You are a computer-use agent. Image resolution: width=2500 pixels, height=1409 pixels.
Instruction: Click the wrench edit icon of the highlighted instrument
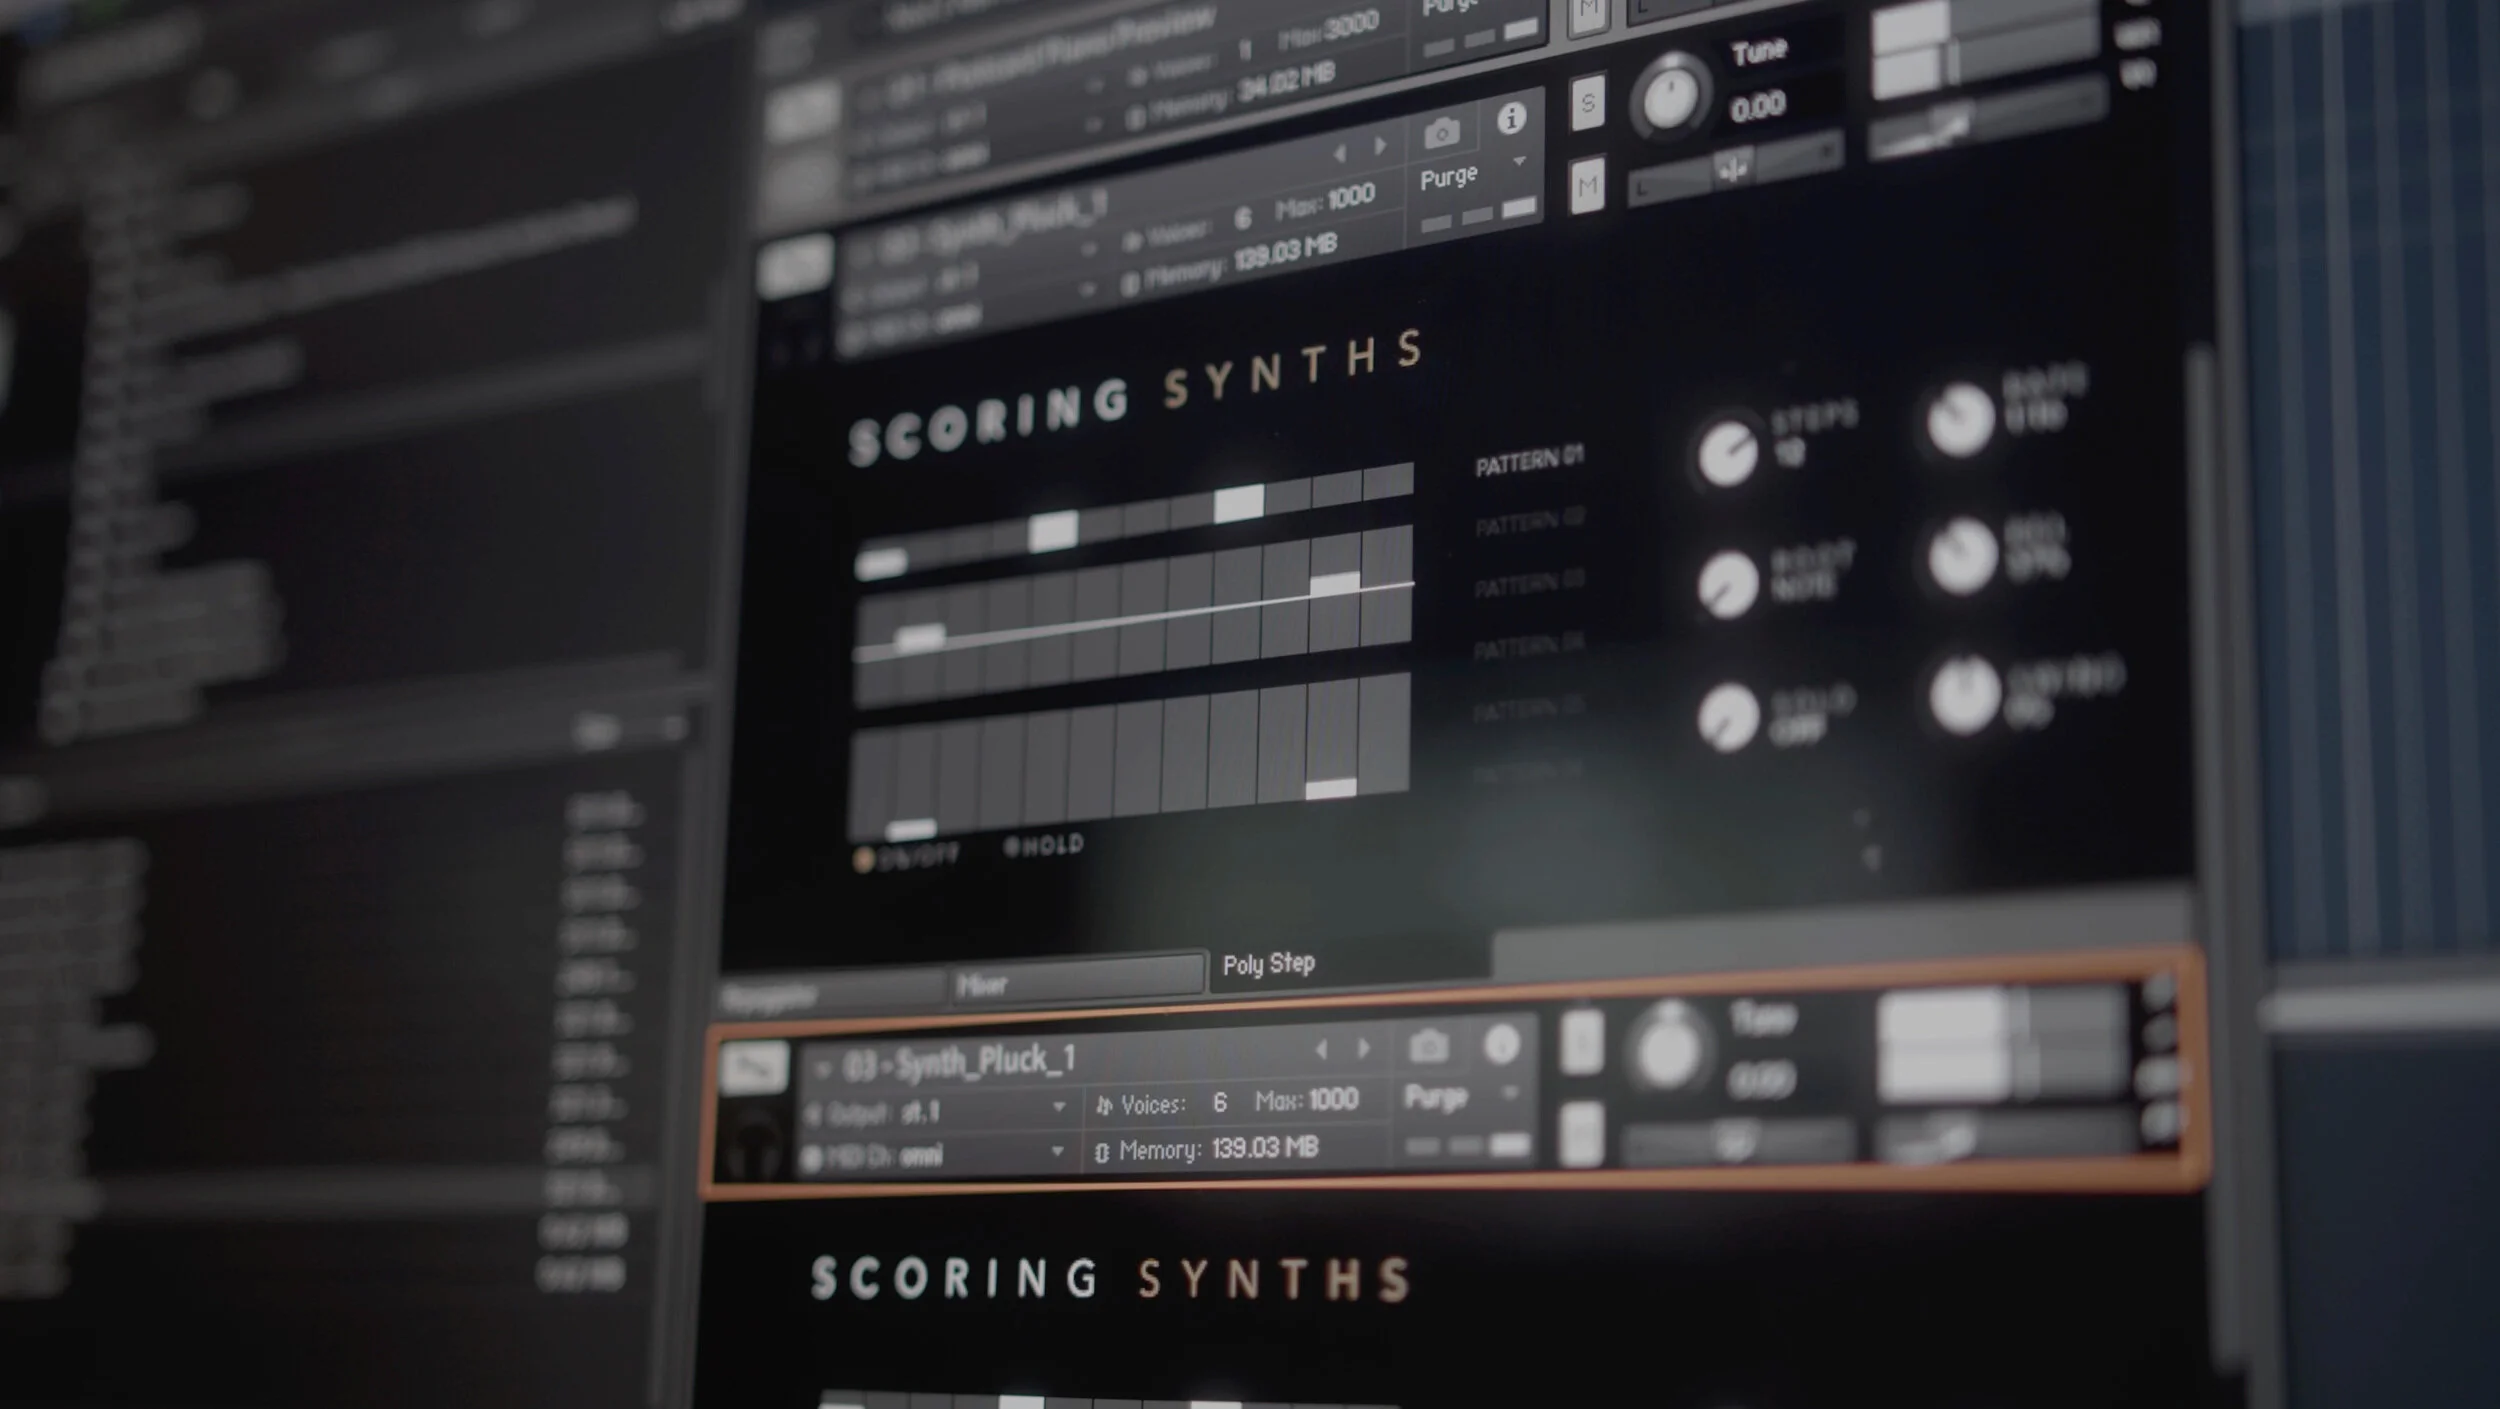tap(755, 1069)
